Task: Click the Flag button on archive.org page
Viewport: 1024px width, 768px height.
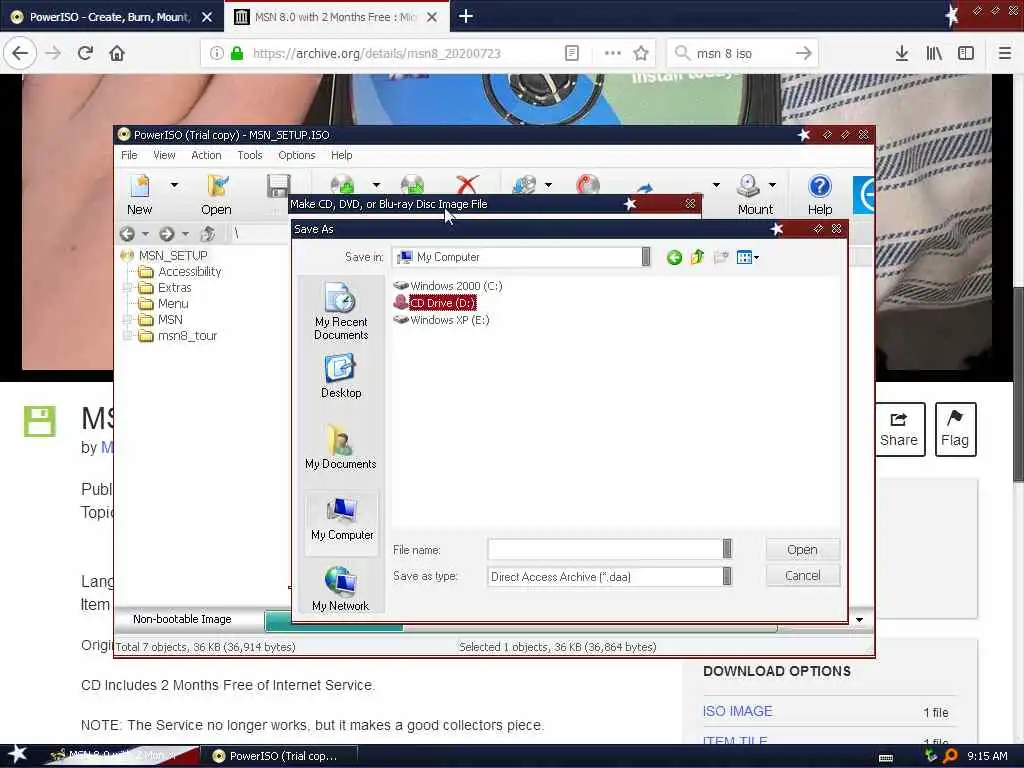Action: (x=955, y=429)
